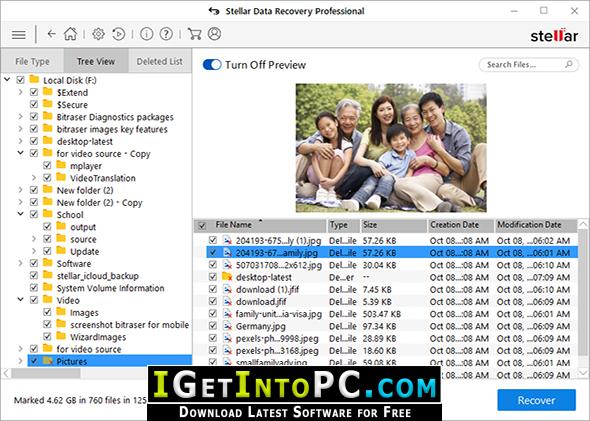Open the user account icon
This screenshot has width=590, height=421.
tap(214, 34)
